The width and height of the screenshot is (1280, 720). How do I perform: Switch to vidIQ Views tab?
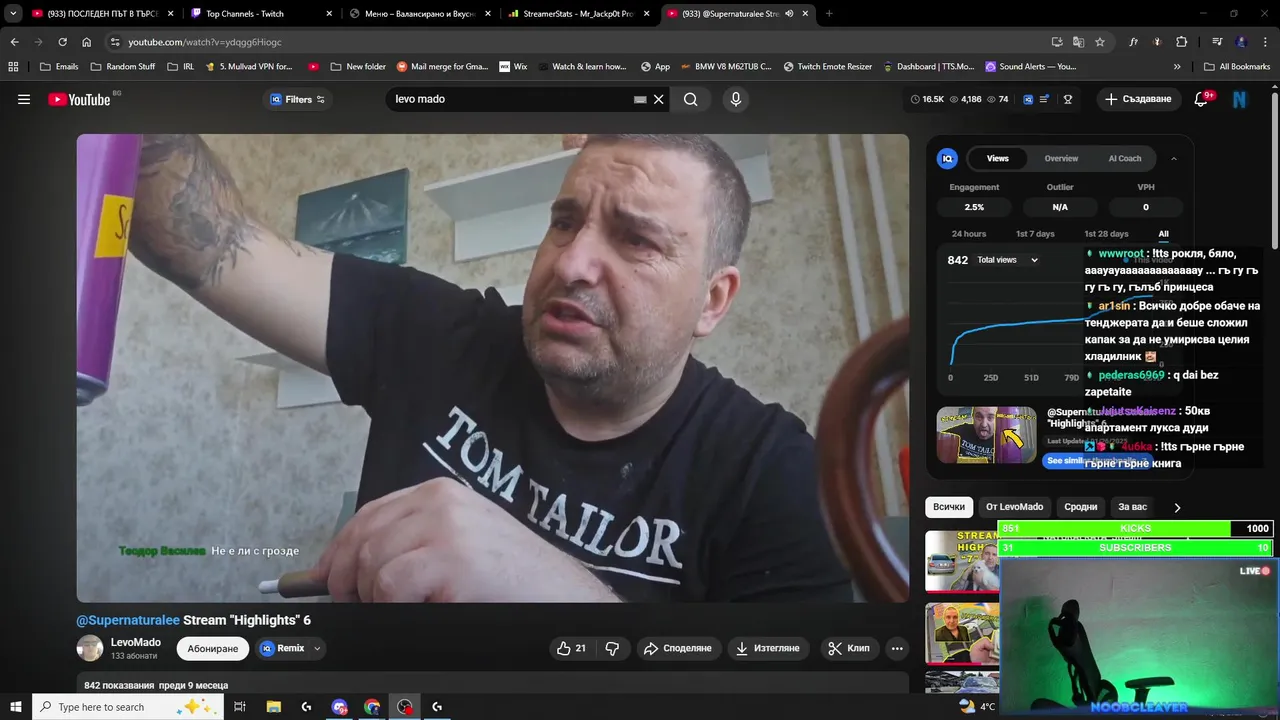click(x=998, y=158)
